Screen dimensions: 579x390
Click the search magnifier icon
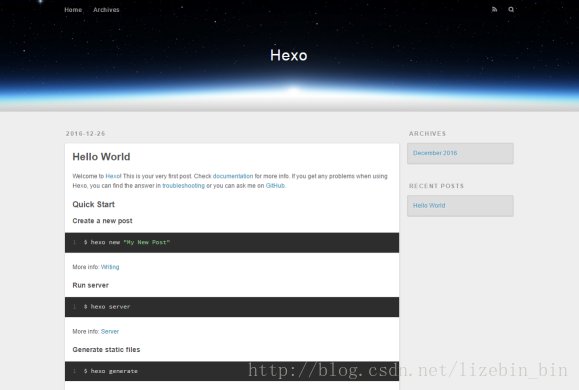tap(511, 10)
